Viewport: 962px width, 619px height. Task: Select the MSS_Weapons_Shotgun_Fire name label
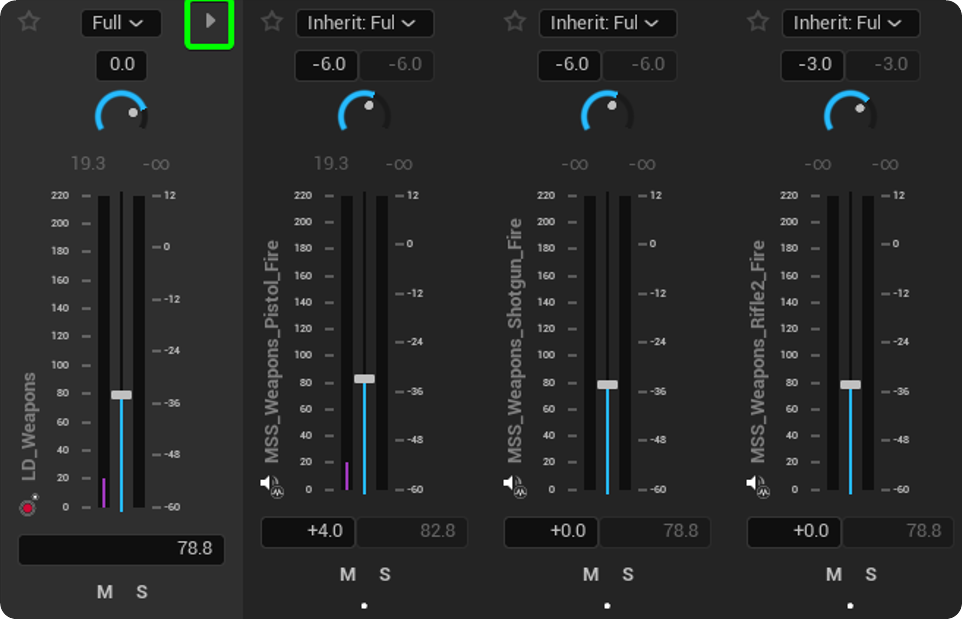coord(514,340)
